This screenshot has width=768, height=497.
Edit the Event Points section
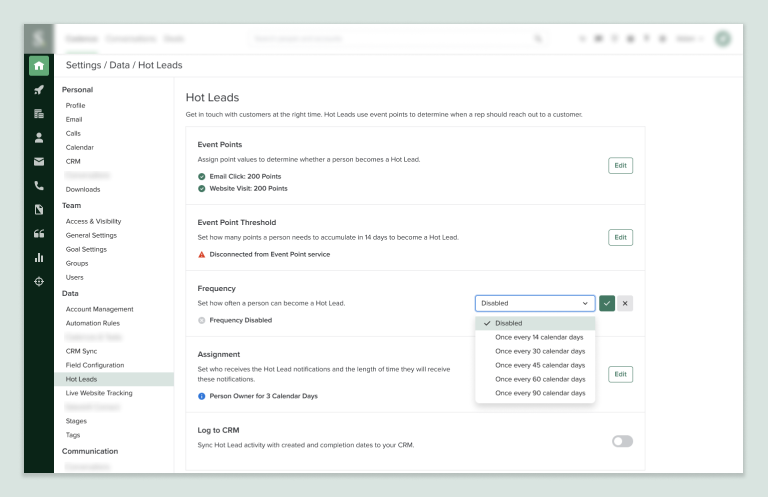point(621,166)
